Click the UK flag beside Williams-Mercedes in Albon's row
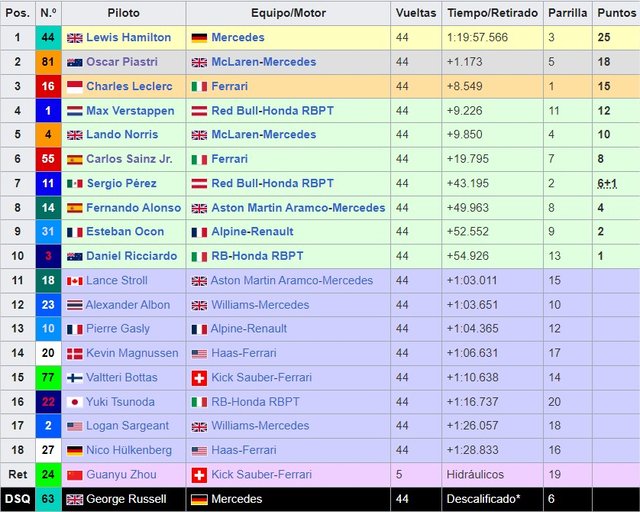 coord(199,305)
